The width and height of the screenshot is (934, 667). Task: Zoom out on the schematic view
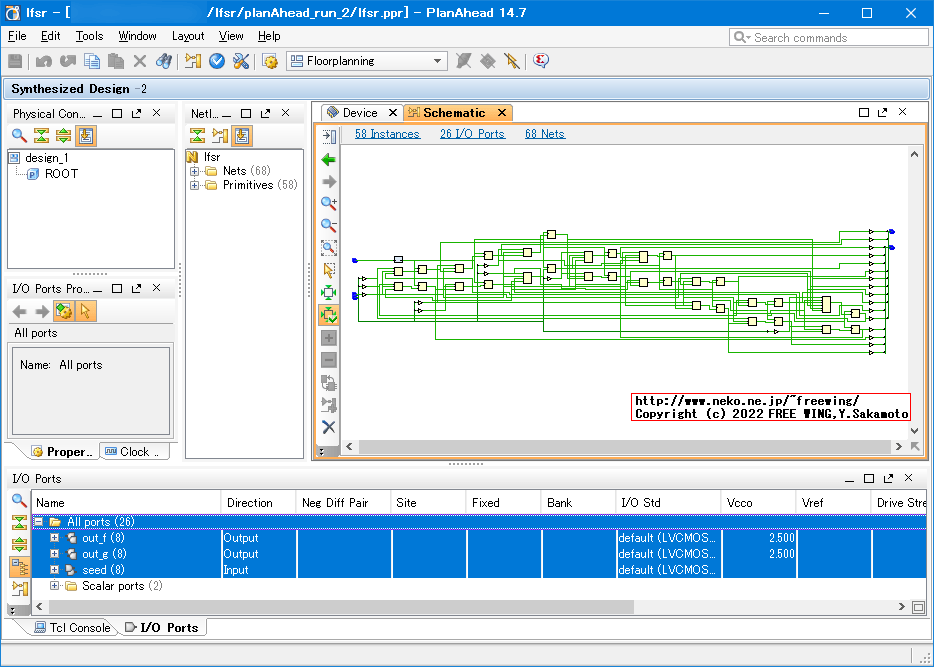click(x=328, y=225)
